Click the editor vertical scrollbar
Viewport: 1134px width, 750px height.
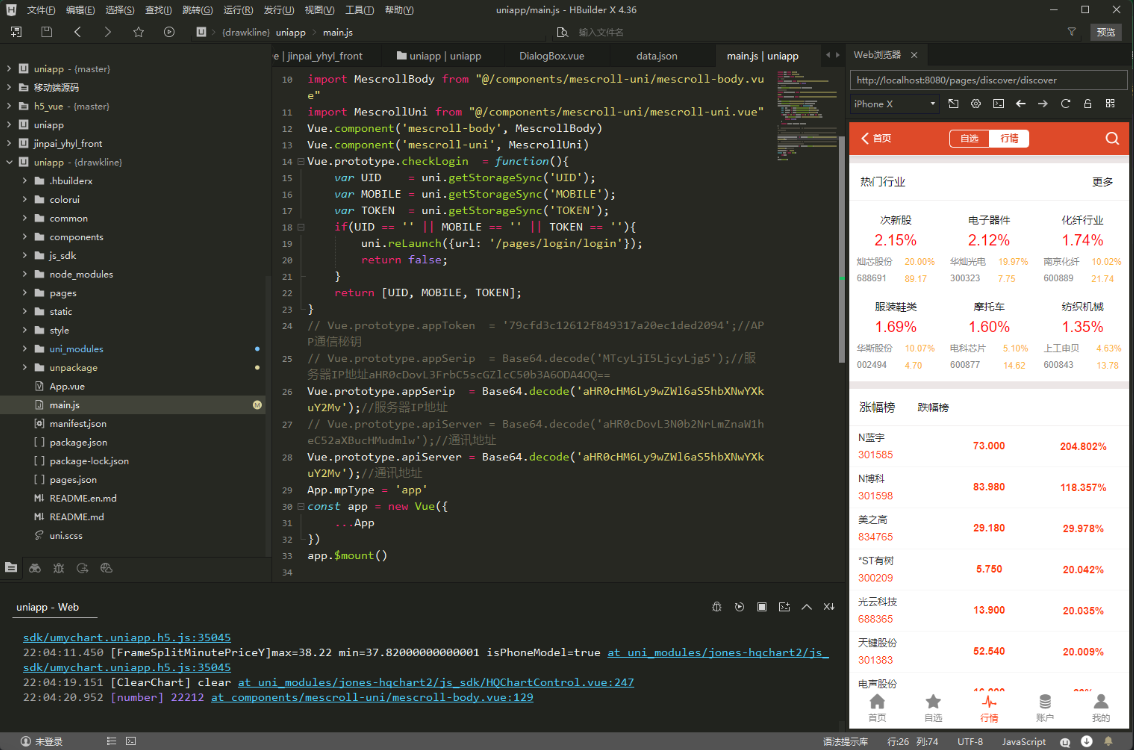(x=842, y=251)
